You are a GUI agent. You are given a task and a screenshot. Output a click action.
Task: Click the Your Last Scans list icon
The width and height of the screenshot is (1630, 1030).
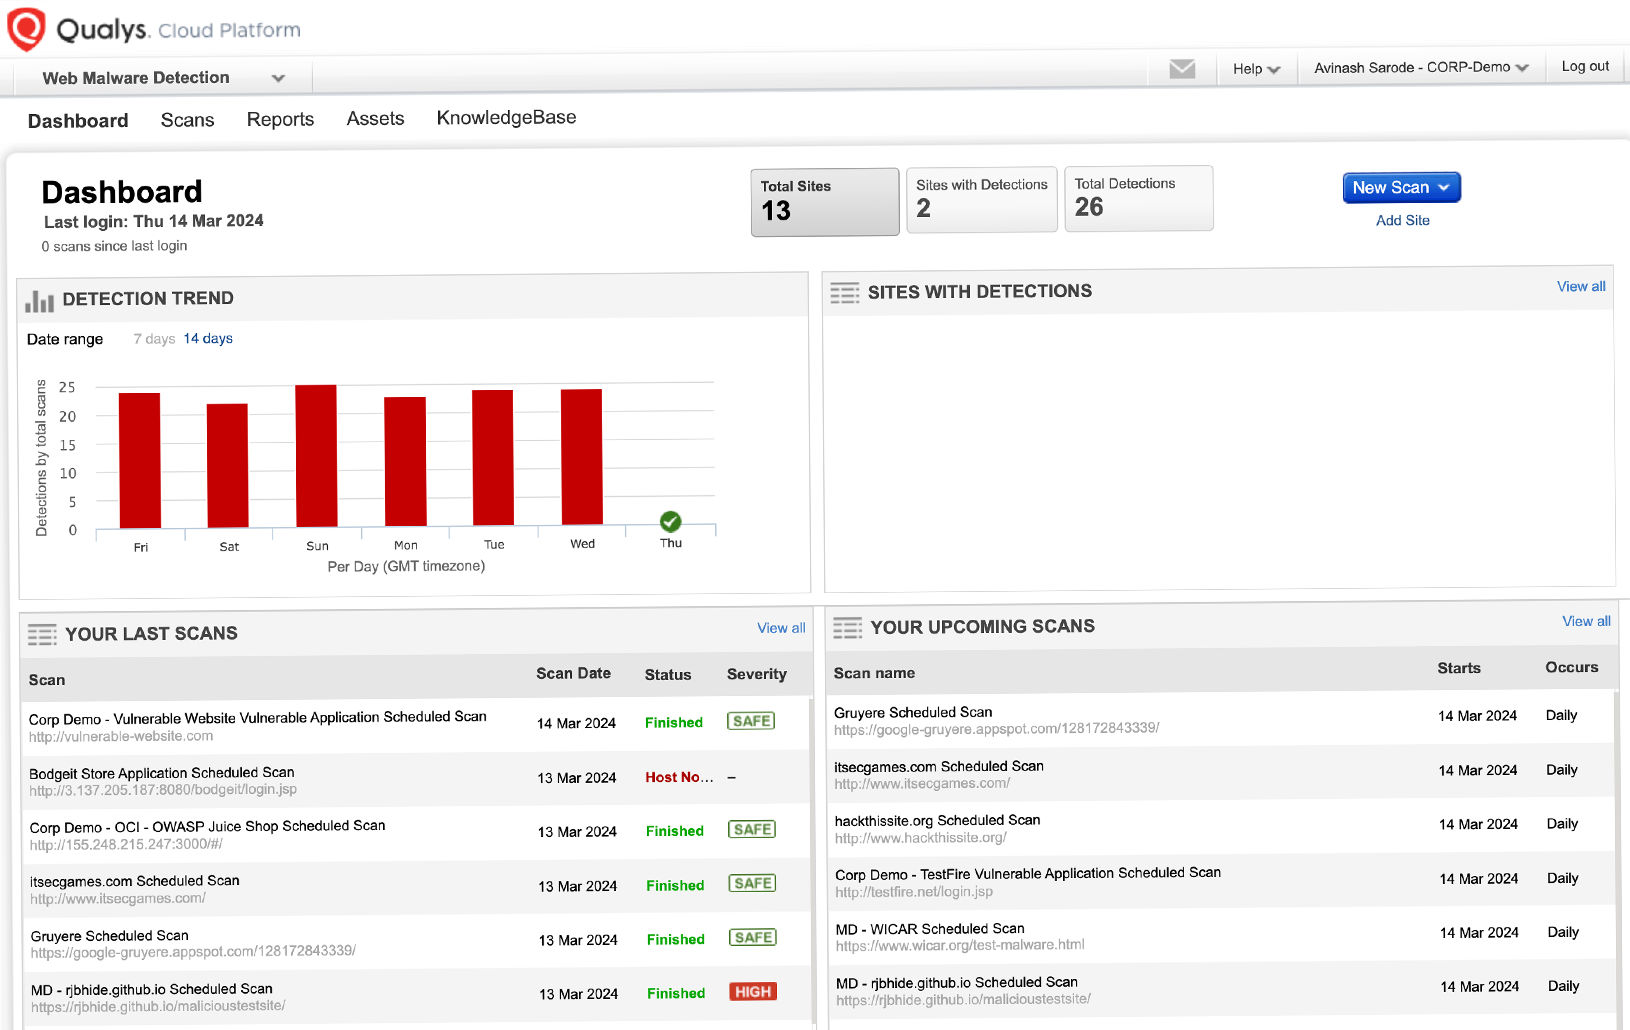tap(42, 634)
